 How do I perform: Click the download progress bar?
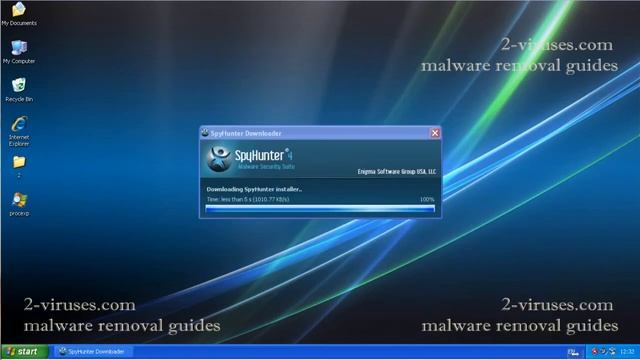pyautogui.click(x=320, y=209)
